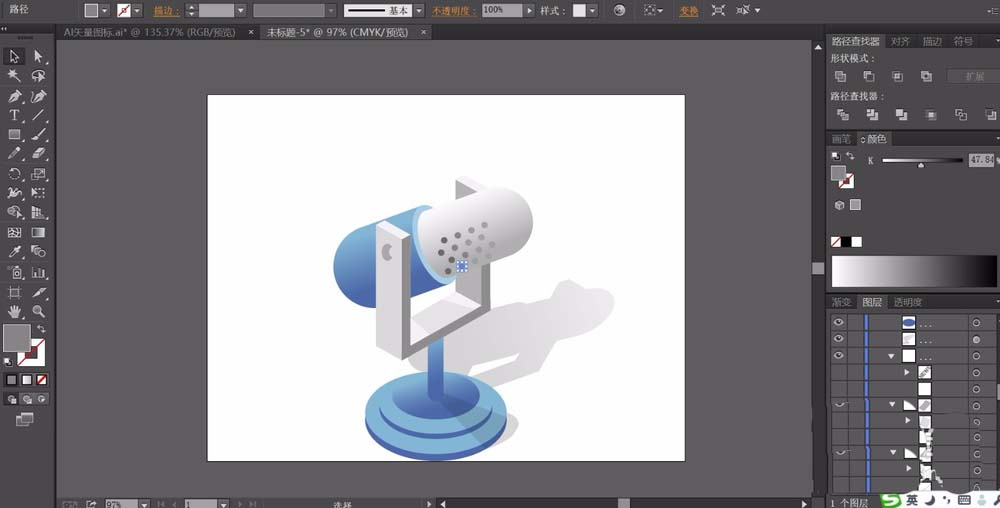Image resolution: width=1000 pixels, height=508 pixels.
Task: Click the K slider in Color panel
Action: point(922,161)
